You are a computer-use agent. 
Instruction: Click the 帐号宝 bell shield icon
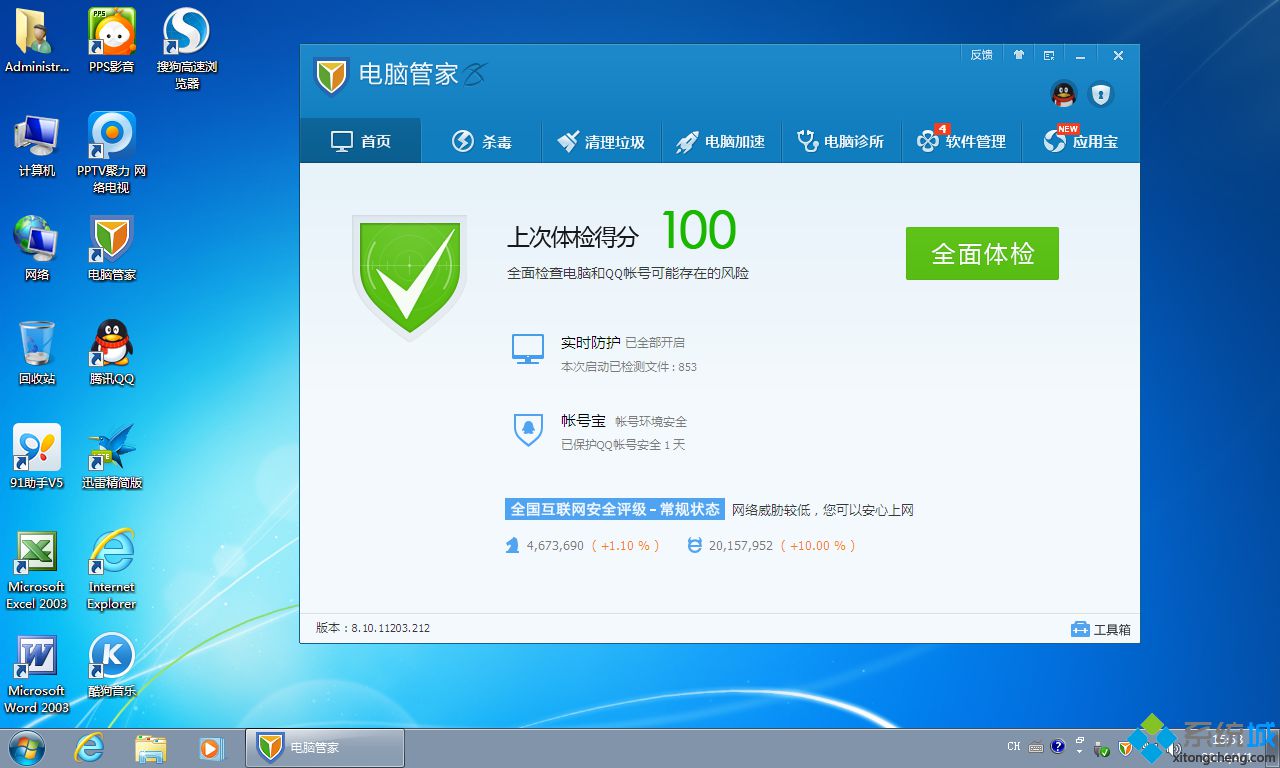click(x=527, y=430)
